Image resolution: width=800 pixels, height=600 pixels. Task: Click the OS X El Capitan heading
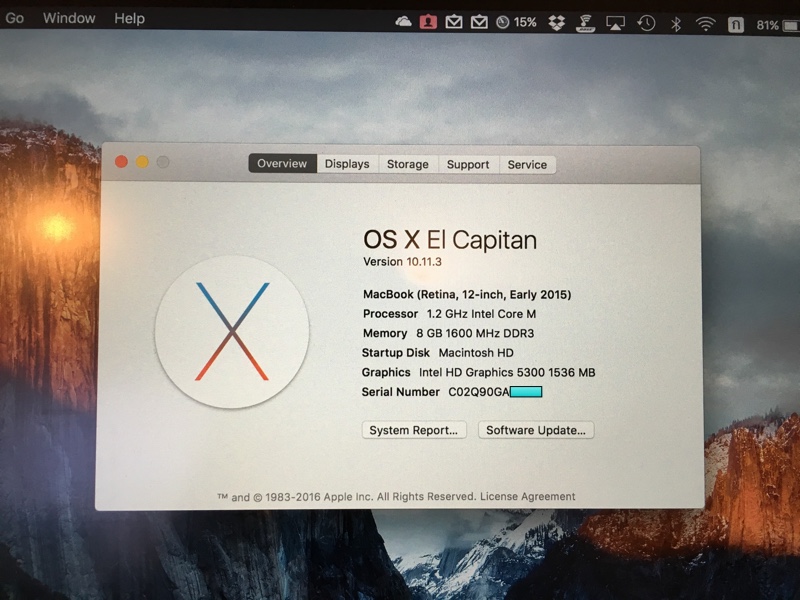pyautogui.click(x=450, y=240)
